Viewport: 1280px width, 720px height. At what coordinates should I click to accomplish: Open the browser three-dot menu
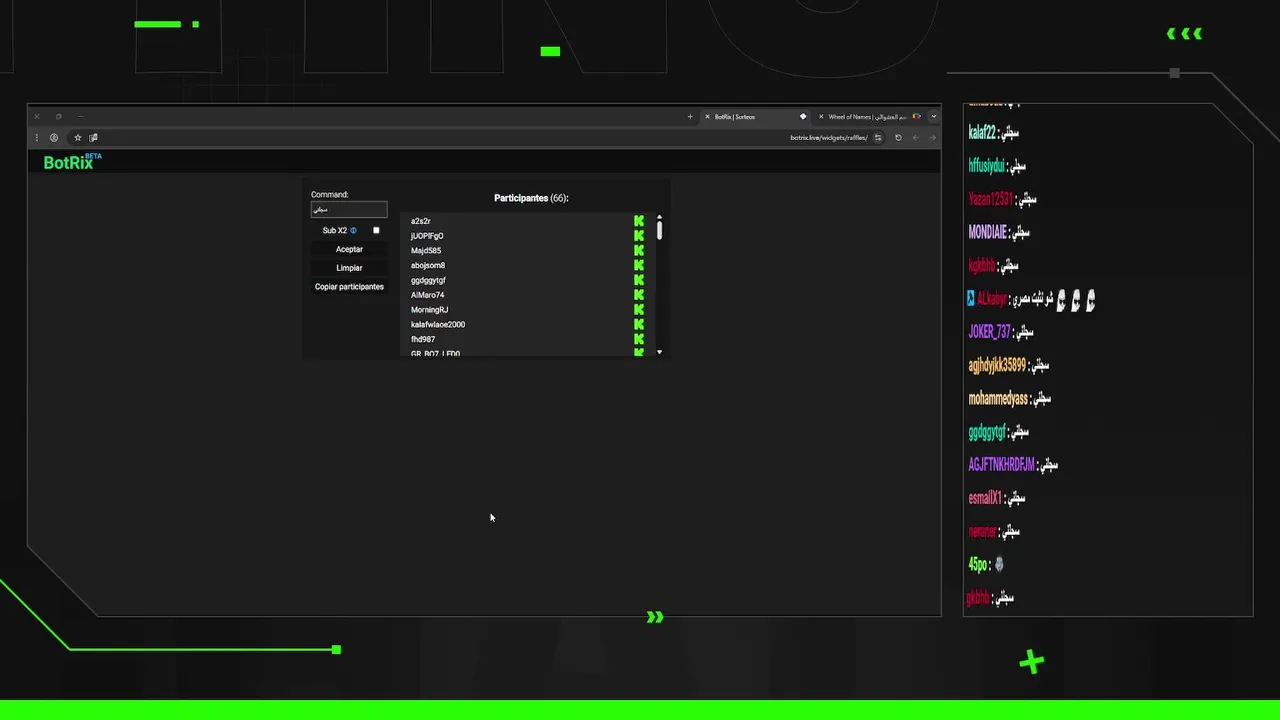click(x=37, y=138)
